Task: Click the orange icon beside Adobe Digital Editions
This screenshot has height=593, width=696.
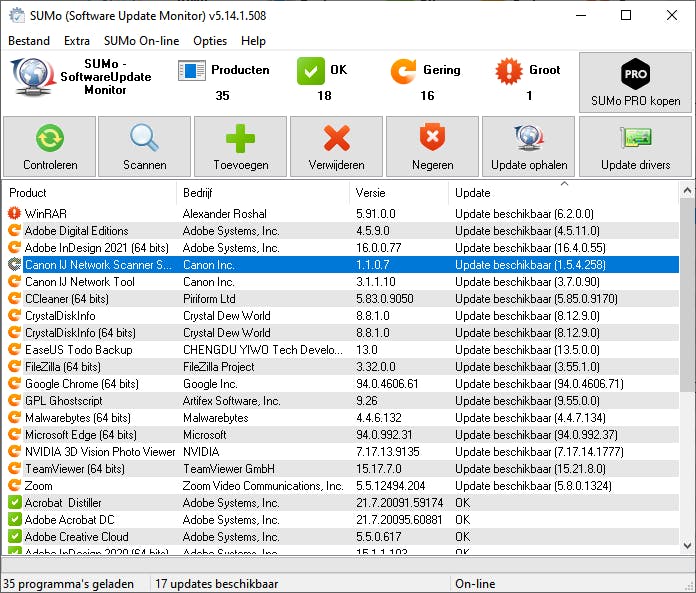Action: (15, 230)
